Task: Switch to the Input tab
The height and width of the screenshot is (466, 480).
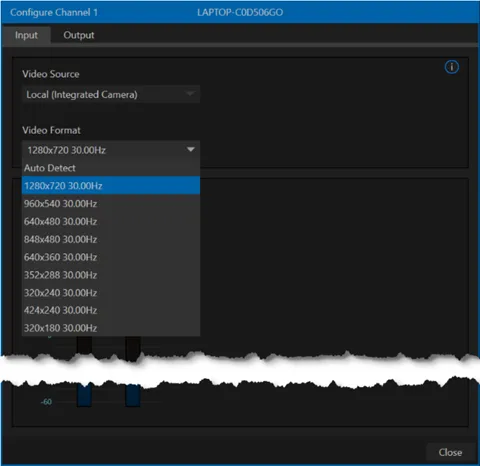Action: click(x=26, y=35)
